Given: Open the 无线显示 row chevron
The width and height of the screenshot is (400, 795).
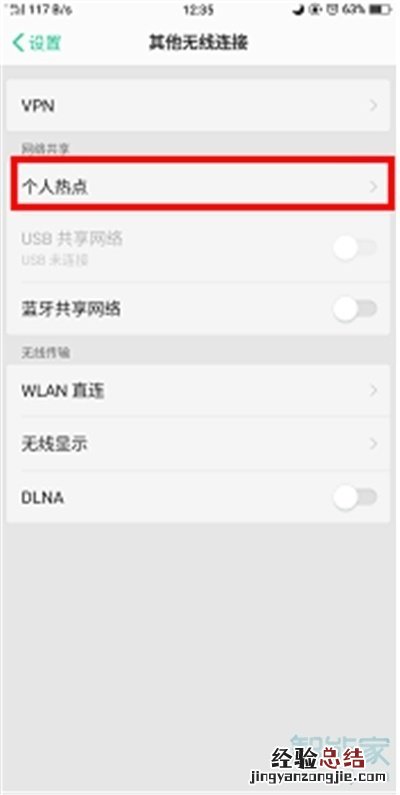Looking at the screenshot, I should (374, 444).
